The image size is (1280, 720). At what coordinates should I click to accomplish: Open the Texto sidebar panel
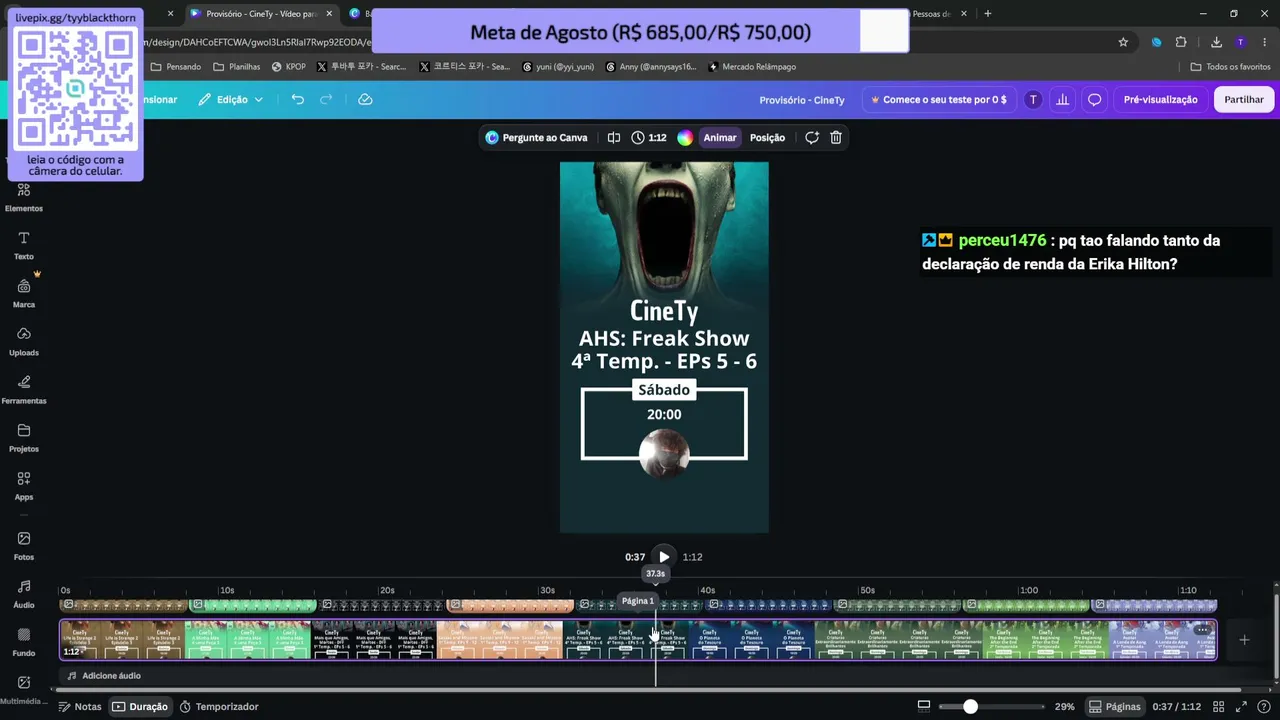coord(24,245)
